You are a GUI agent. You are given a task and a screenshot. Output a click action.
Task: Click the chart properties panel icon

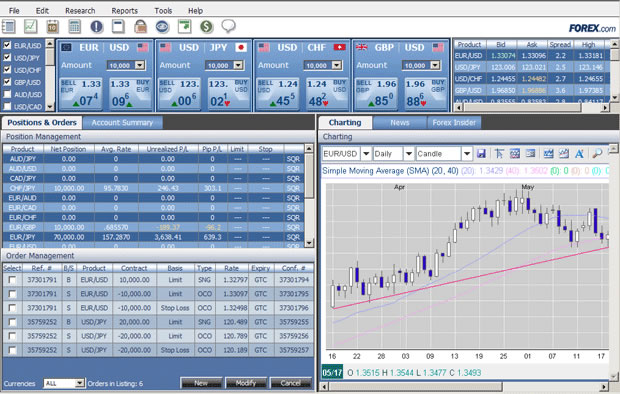(x=531, y=153)
